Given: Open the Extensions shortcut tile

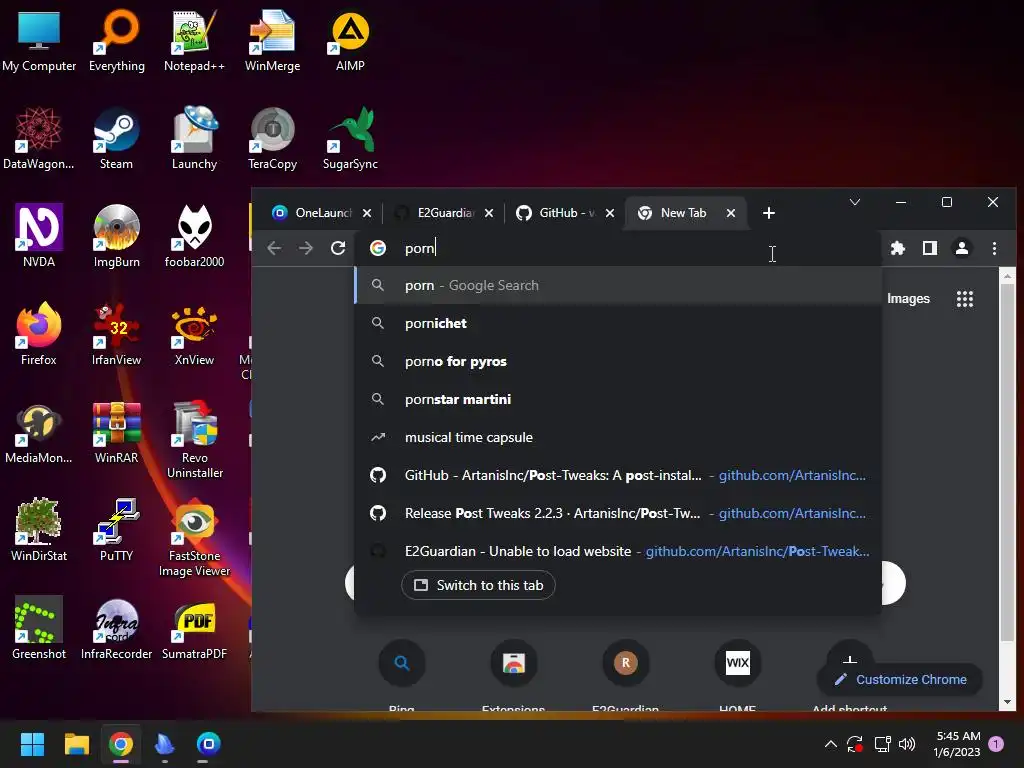Looking at the screenshot, I should tap(513, 674).
